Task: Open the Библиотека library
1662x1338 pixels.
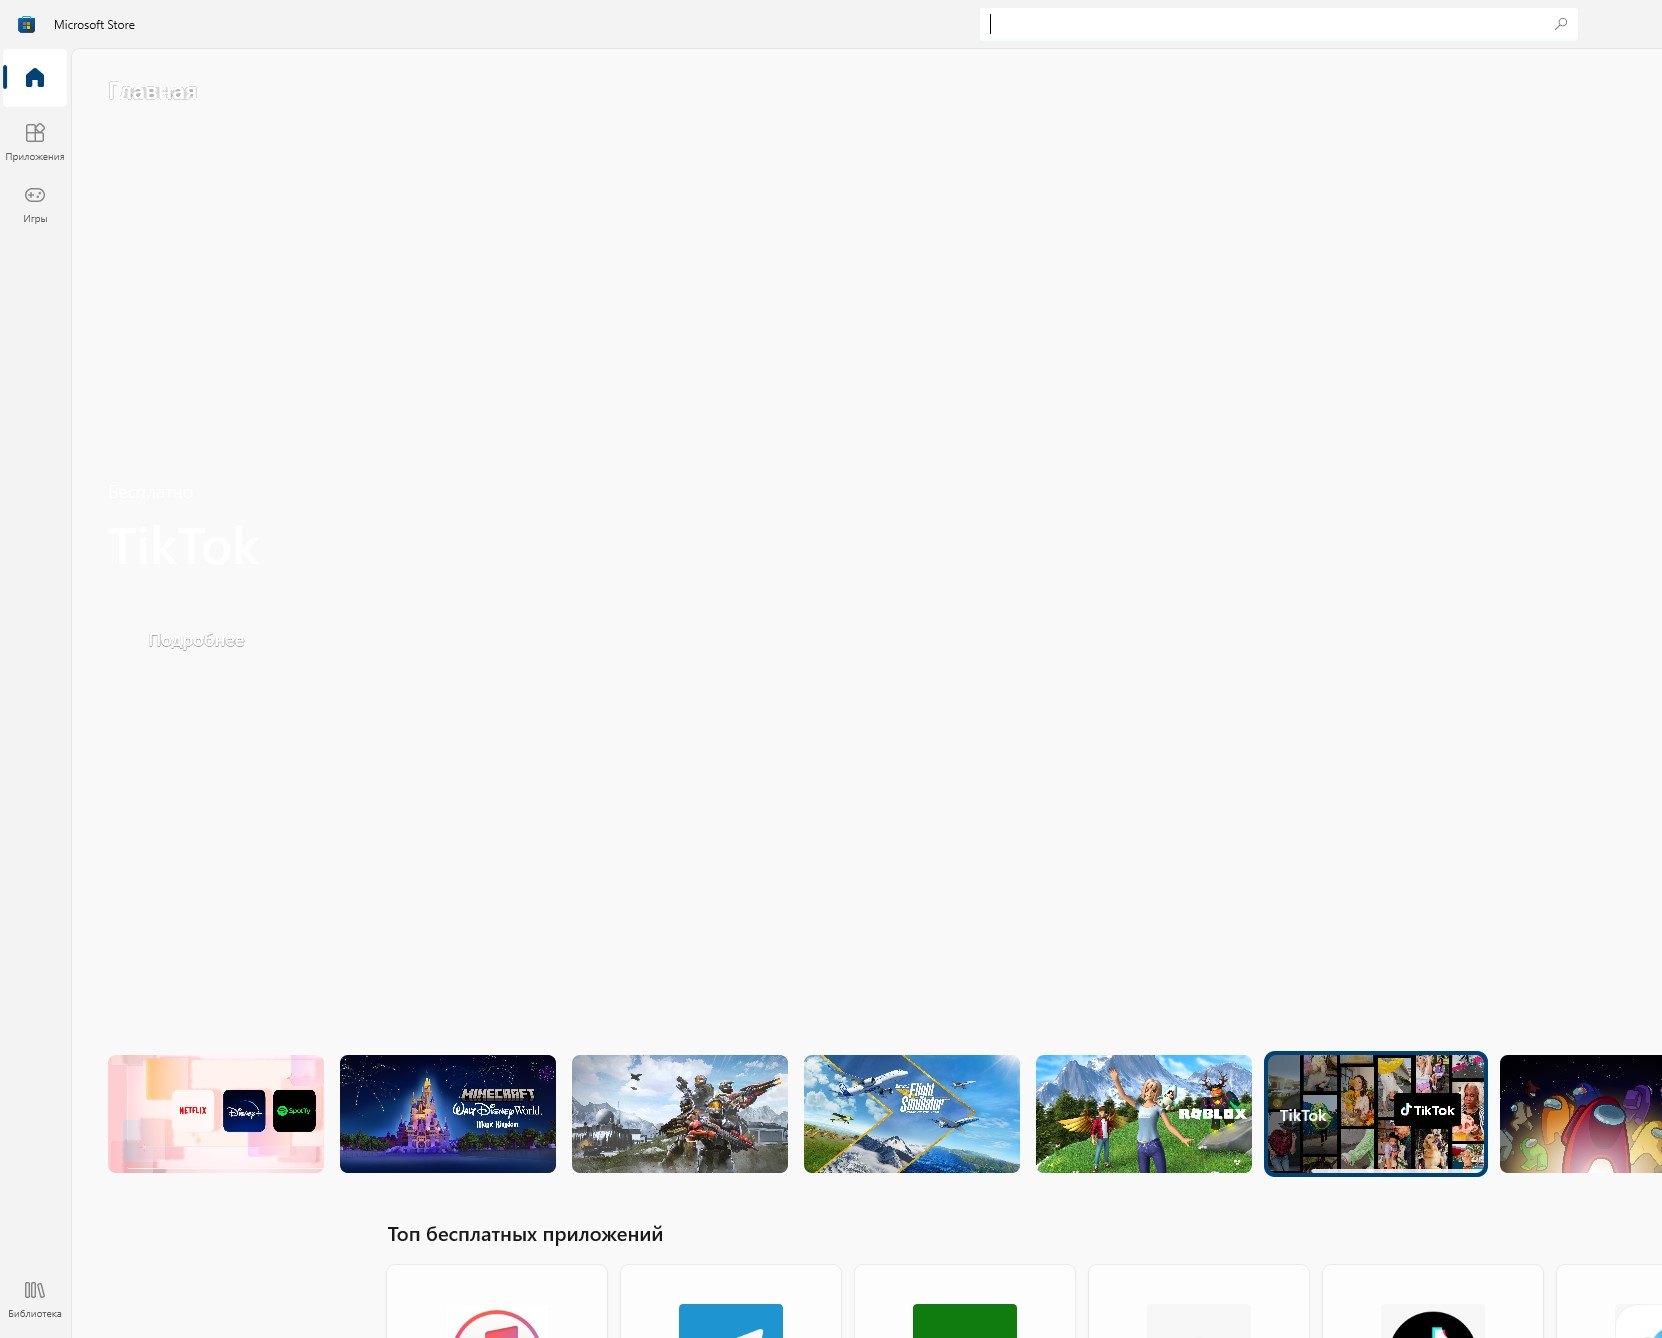Action: point(35,1299)
